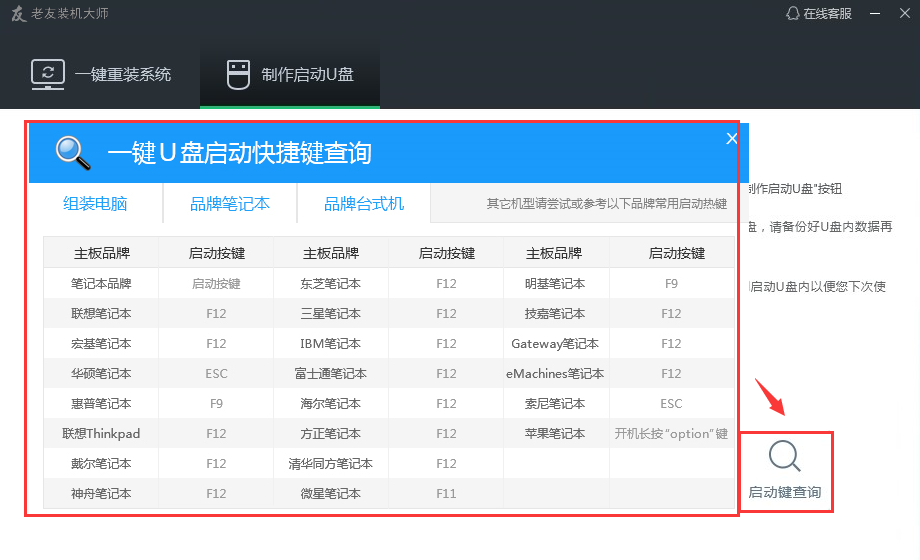Click the eMachines笔记本 cell
The image size is (920, 560).
click(555, 373)
